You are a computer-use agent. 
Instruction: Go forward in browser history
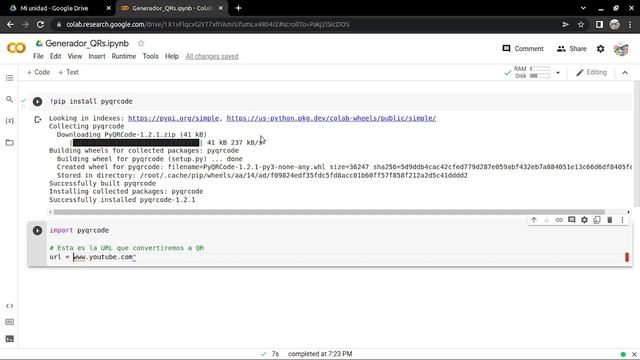pos(25,24)
